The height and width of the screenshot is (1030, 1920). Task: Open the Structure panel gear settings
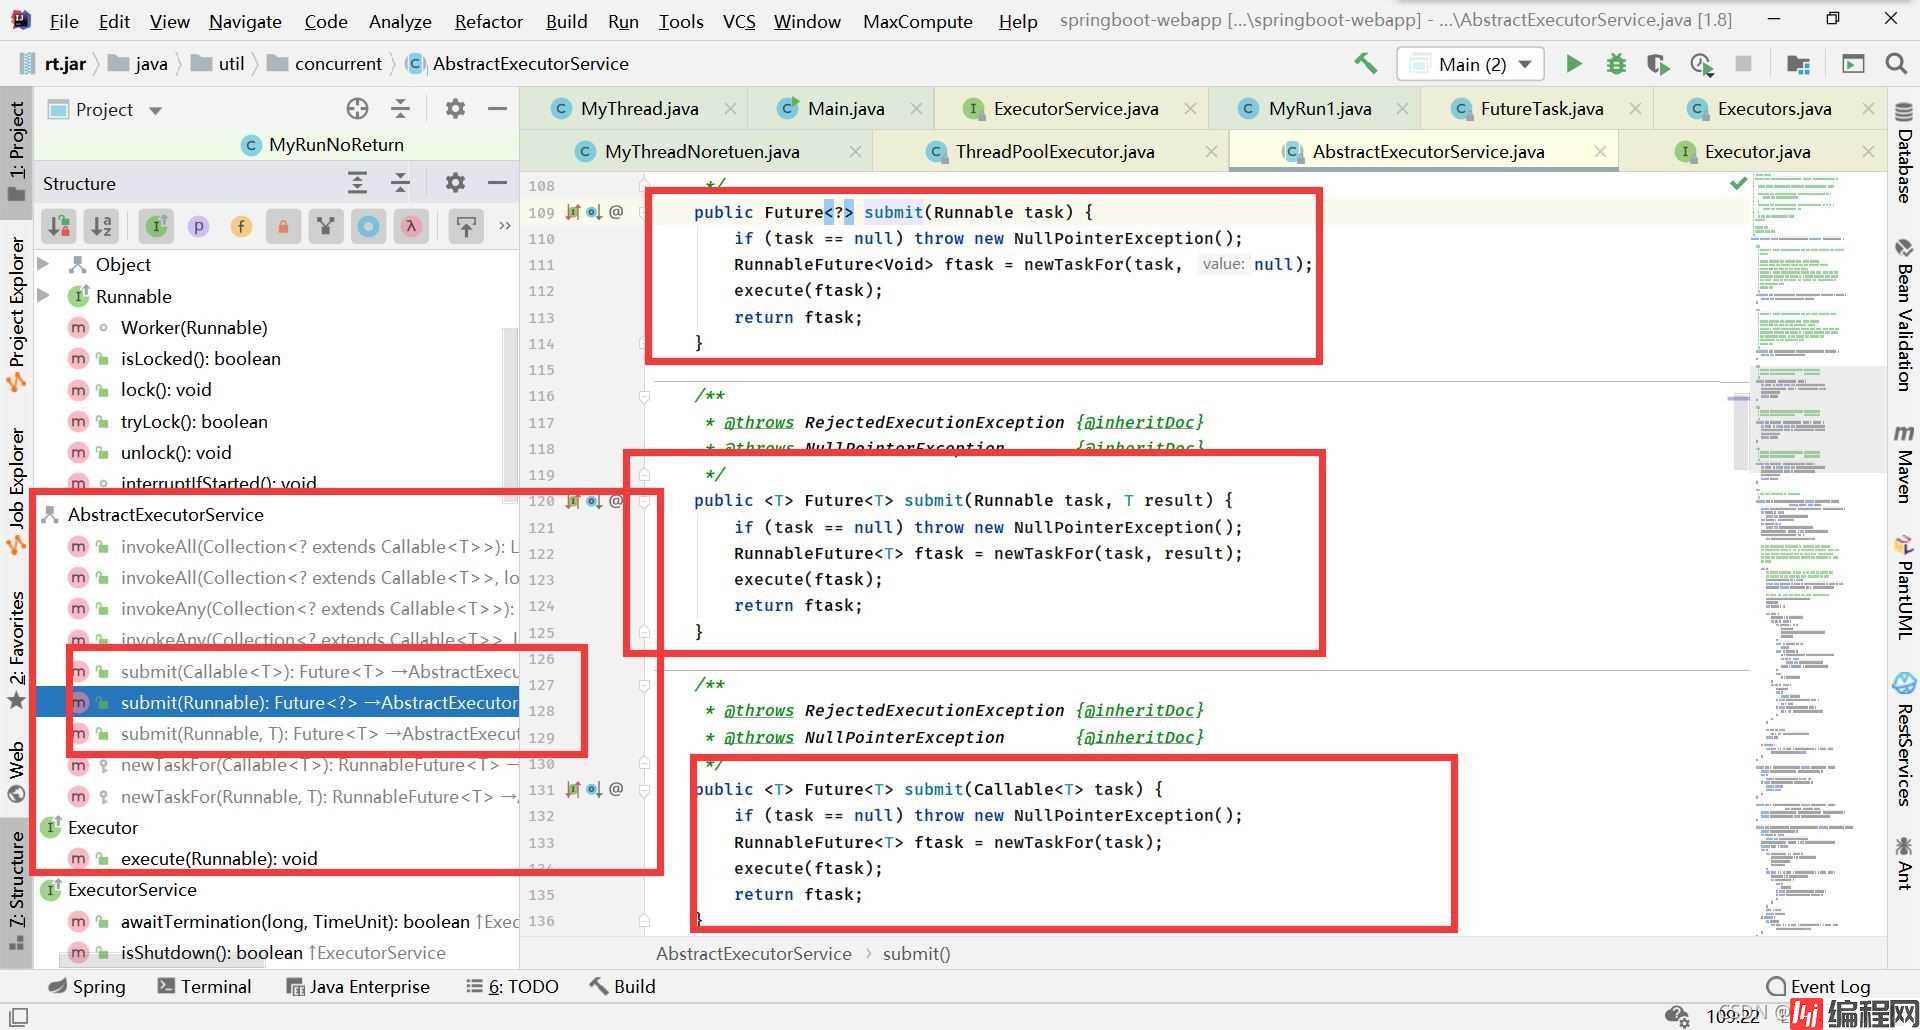[x=455, y=182]
